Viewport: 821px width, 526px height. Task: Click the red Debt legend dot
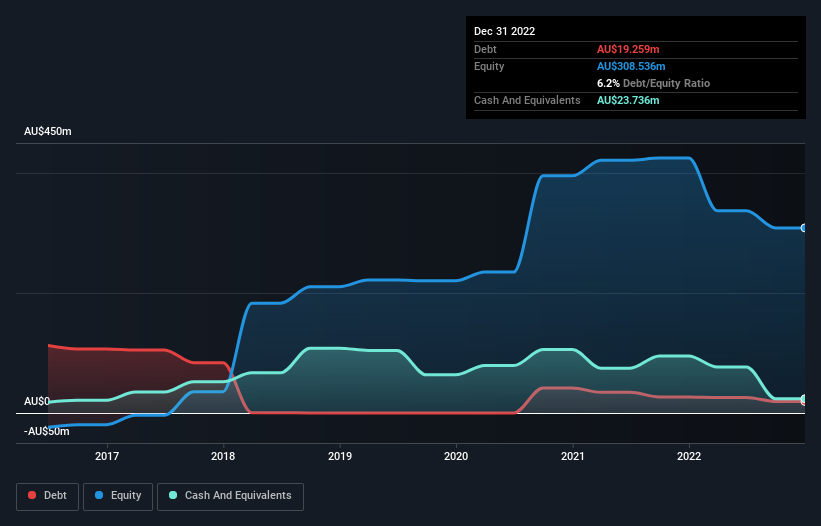(x=32, y=495)
